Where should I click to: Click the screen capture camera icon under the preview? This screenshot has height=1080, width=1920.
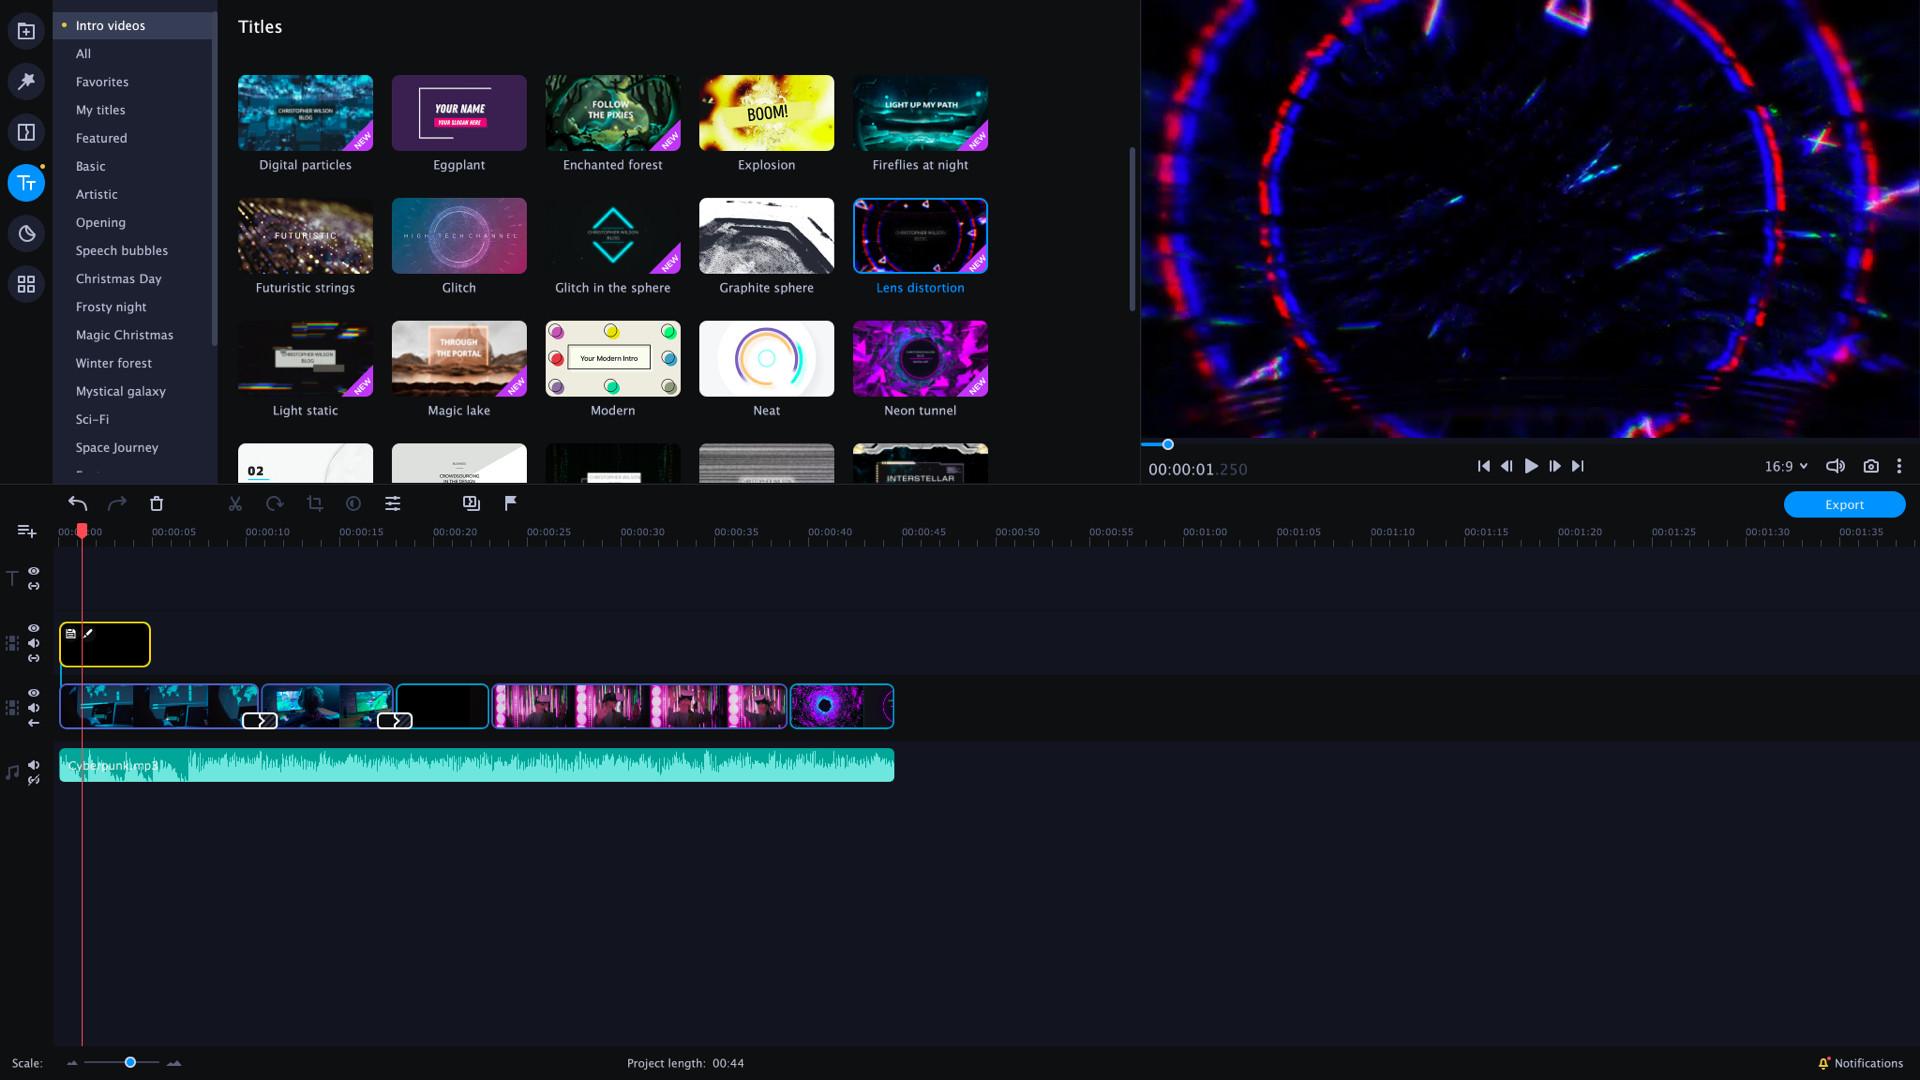(x=1871, y=466)
